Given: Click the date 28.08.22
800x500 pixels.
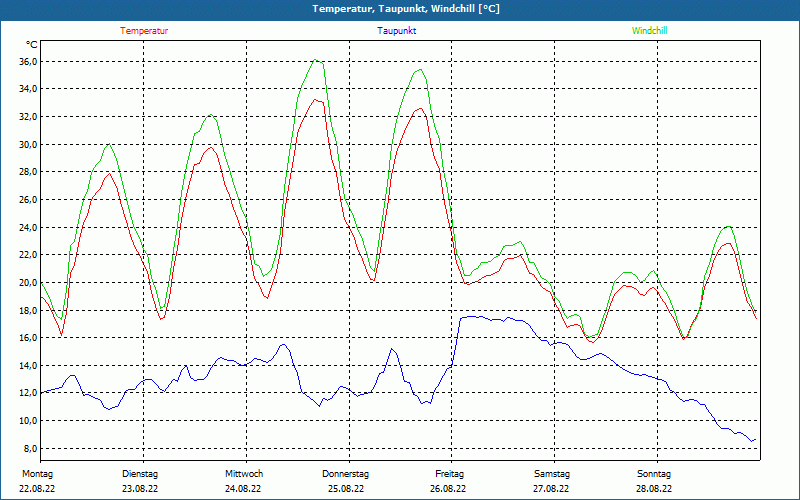Looking at the screenshot, I should tap(654, 489).
